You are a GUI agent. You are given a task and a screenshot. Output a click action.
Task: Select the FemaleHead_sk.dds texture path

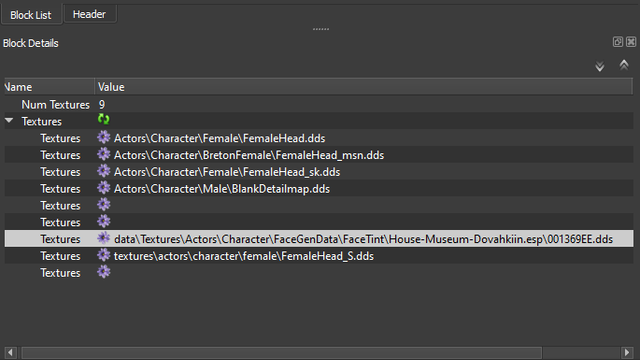click(227, 172)
